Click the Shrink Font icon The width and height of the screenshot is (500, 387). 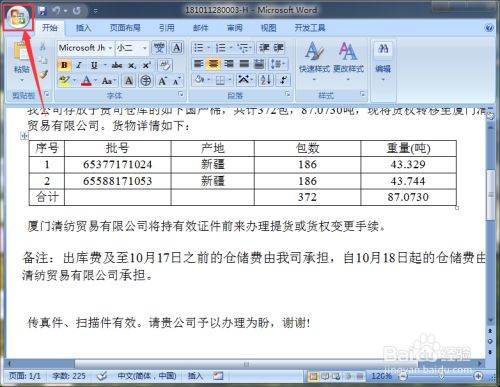click(177, 81)
